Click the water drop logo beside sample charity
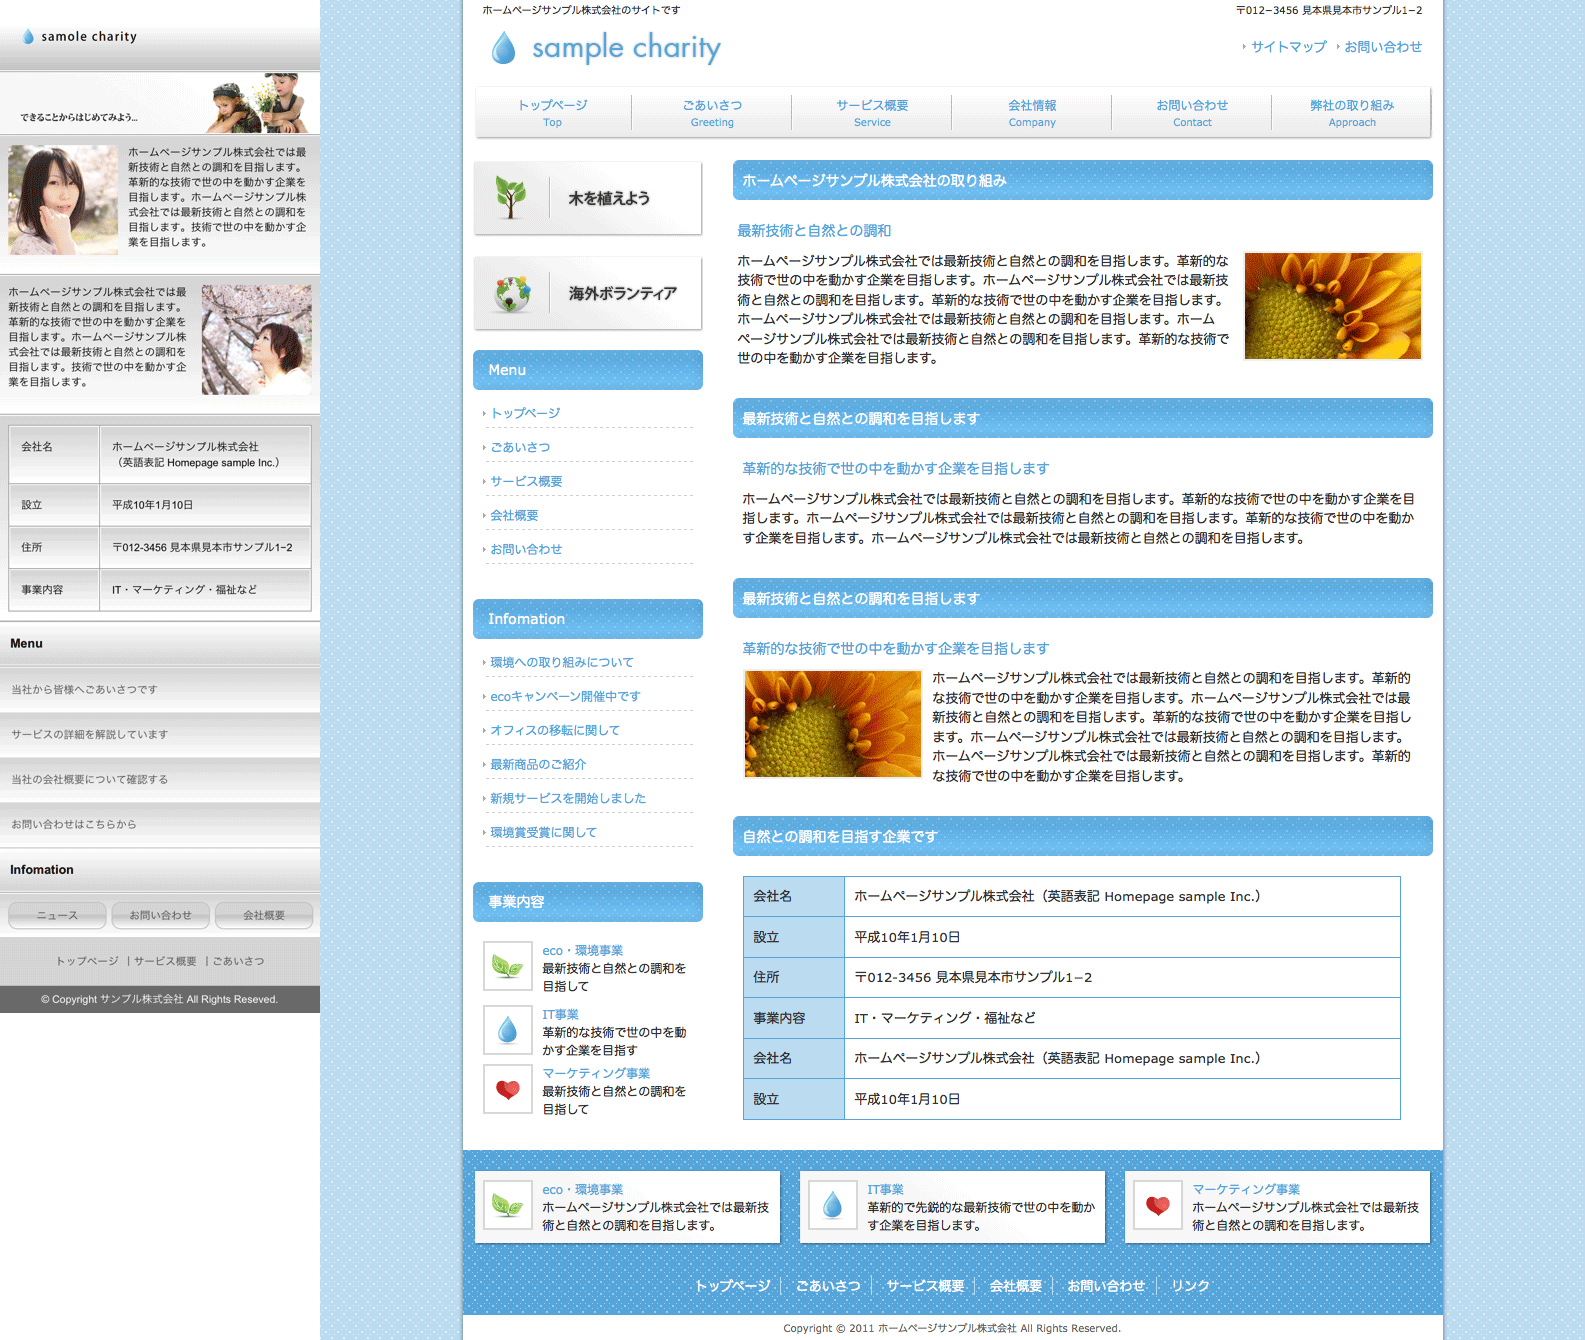Viewport: 1585px width, 1340px height. coord(504,47)
